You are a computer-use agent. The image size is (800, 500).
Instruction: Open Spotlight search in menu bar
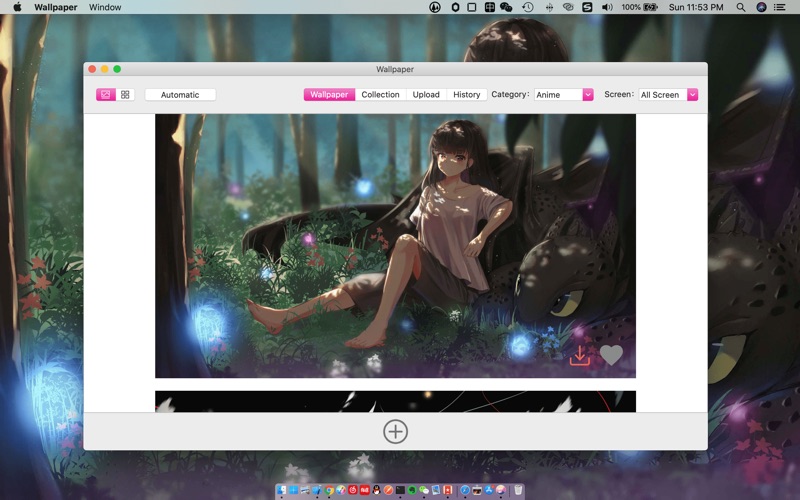(741, 7)
